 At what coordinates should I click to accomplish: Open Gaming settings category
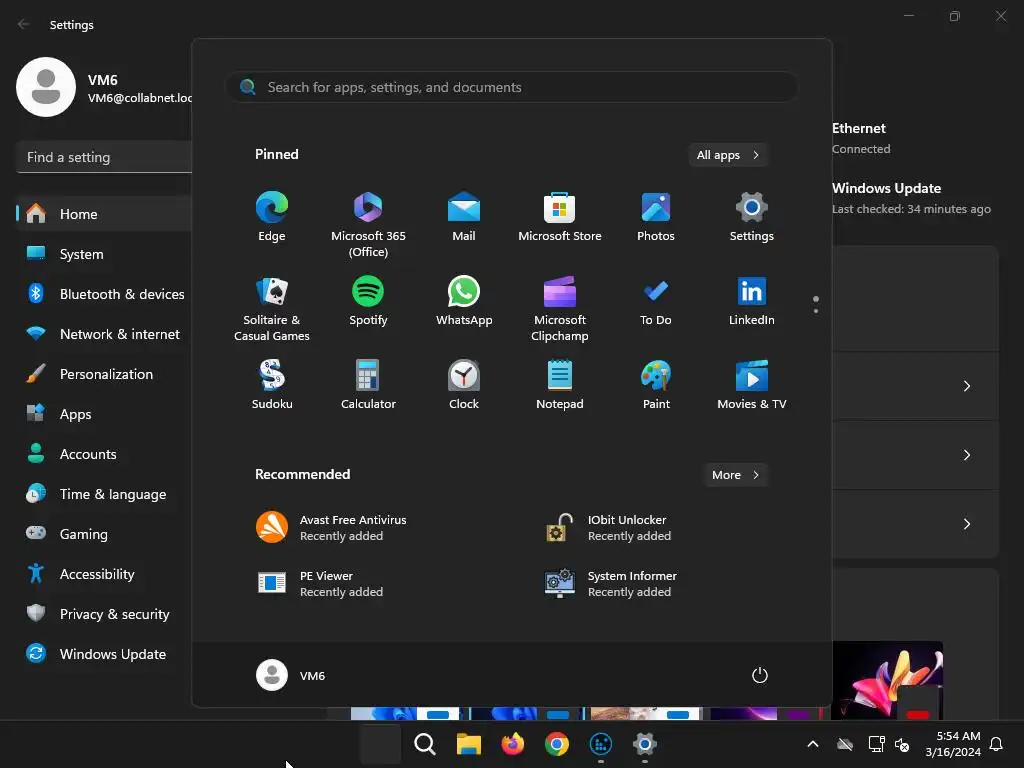point(104,534)
